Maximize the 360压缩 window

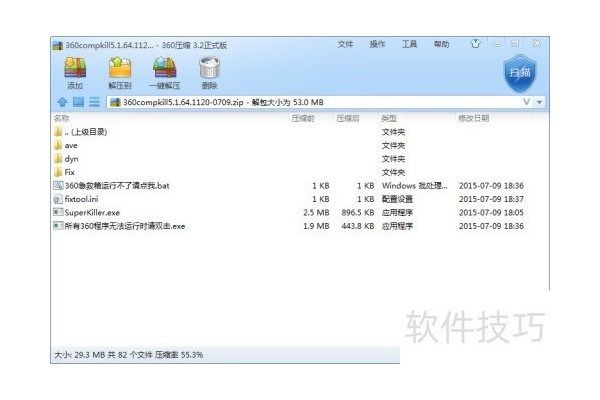click(x=515, y=44)
